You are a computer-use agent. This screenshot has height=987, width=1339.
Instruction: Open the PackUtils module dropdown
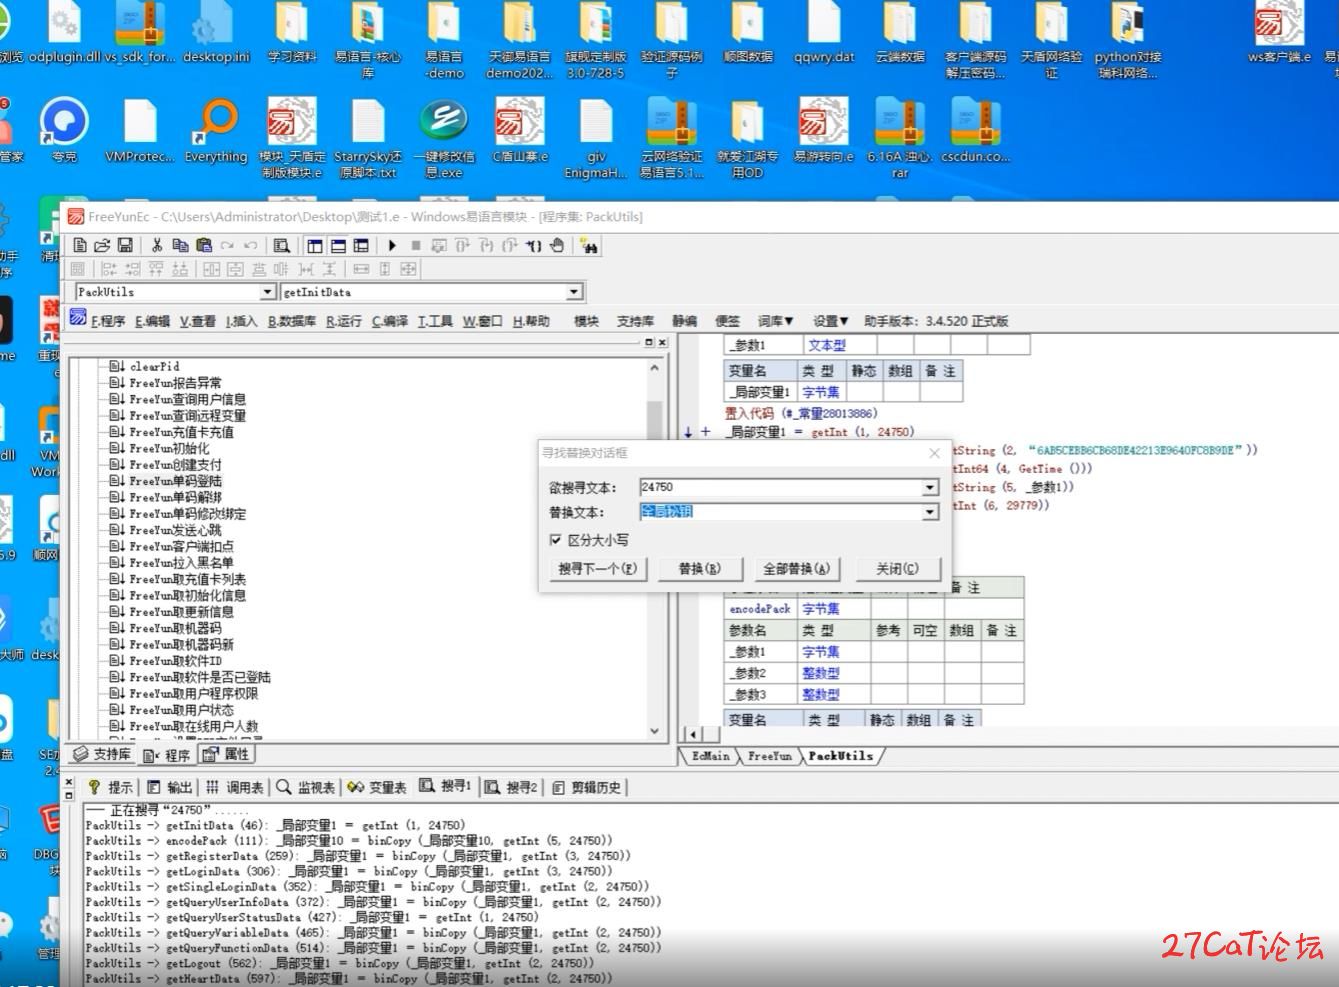click(x=267, y=292)
